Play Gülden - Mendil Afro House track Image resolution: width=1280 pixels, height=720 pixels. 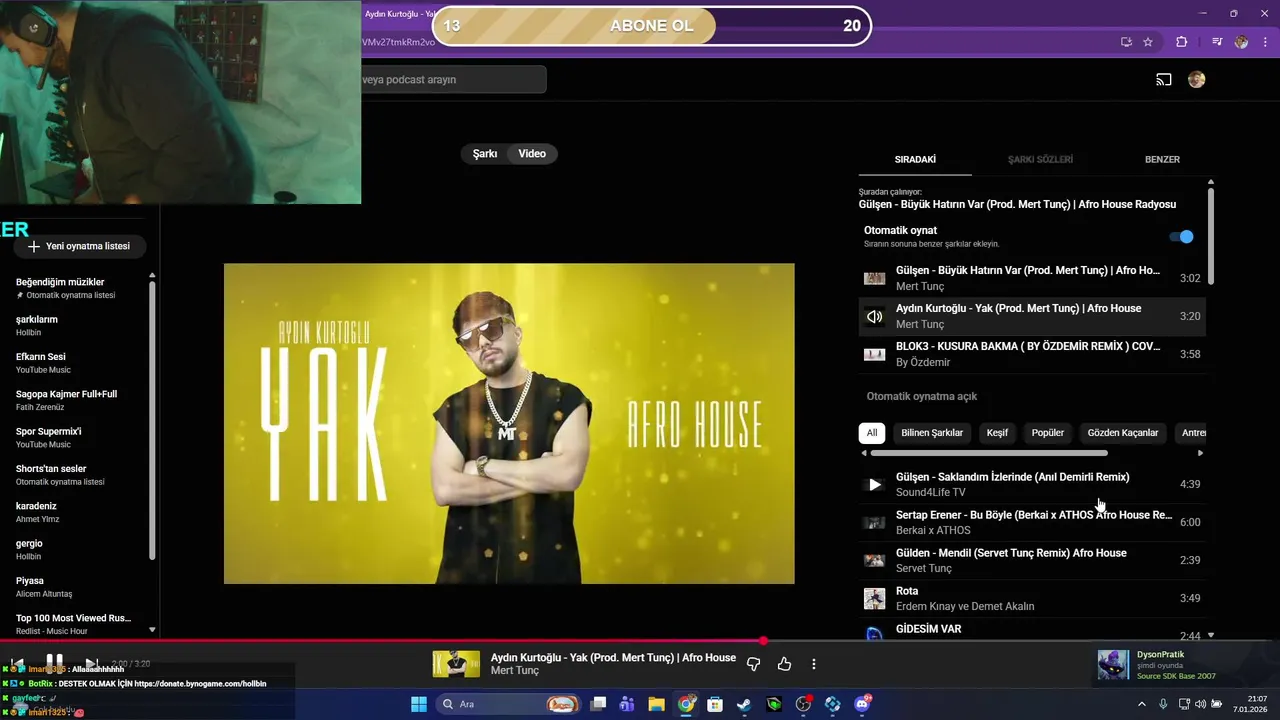point(1033,560)
